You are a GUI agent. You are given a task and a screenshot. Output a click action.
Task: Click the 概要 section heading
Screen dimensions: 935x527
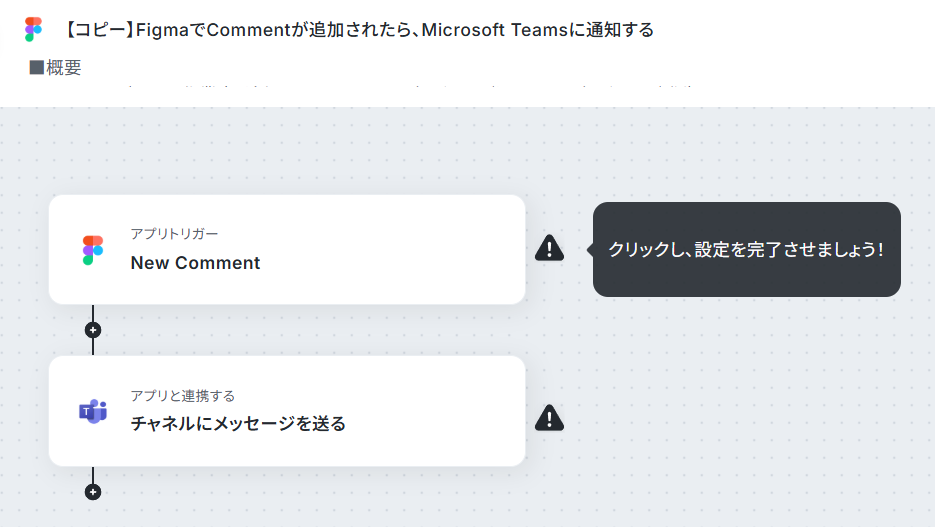pyautogui.click(x=63, y=67)
